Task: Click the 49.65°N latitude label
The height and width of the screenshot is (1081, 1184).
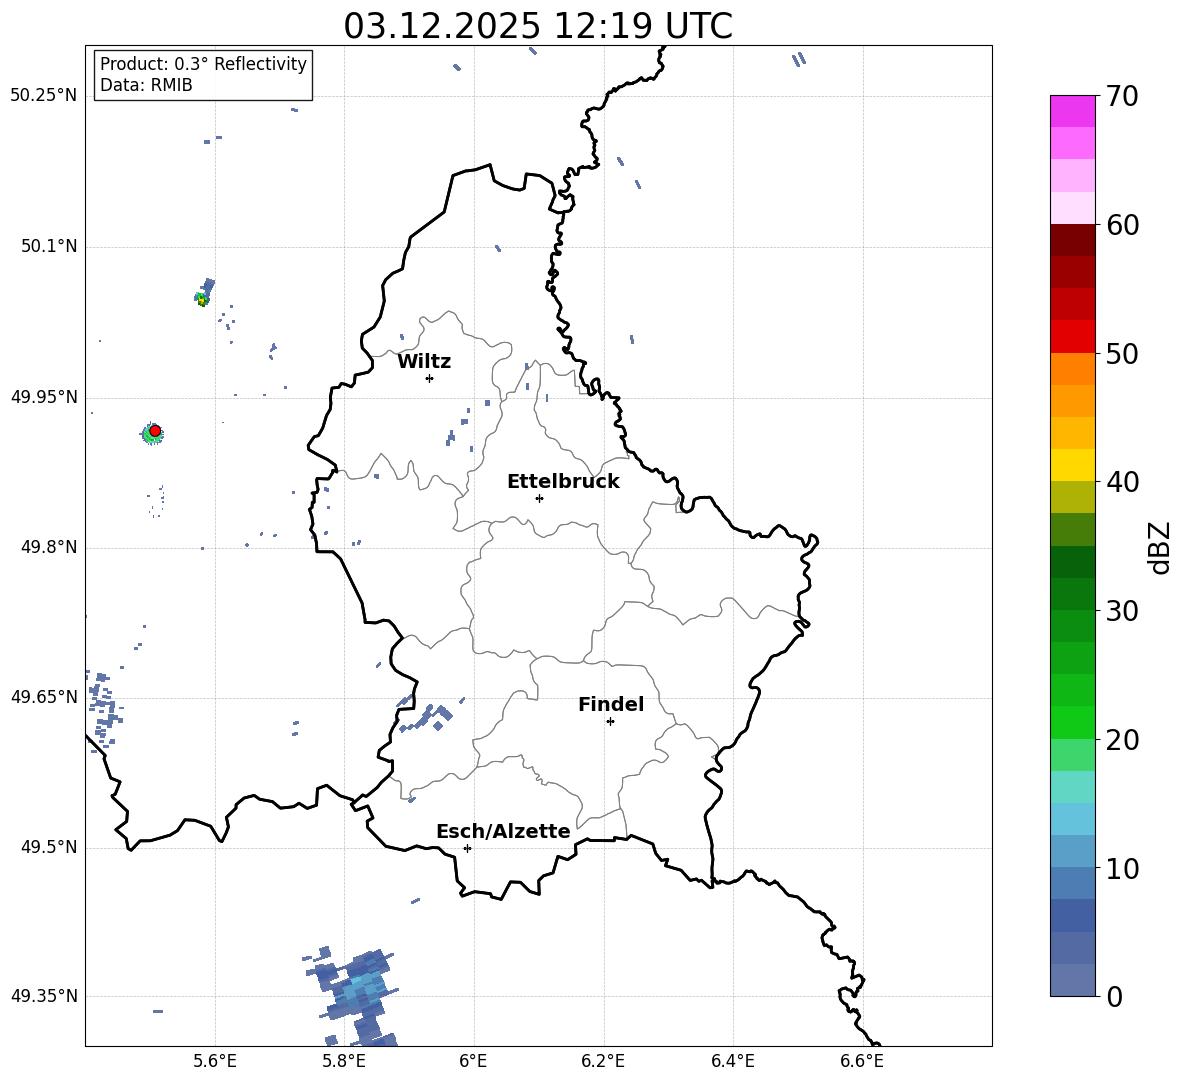Action: tap(44, 696)
